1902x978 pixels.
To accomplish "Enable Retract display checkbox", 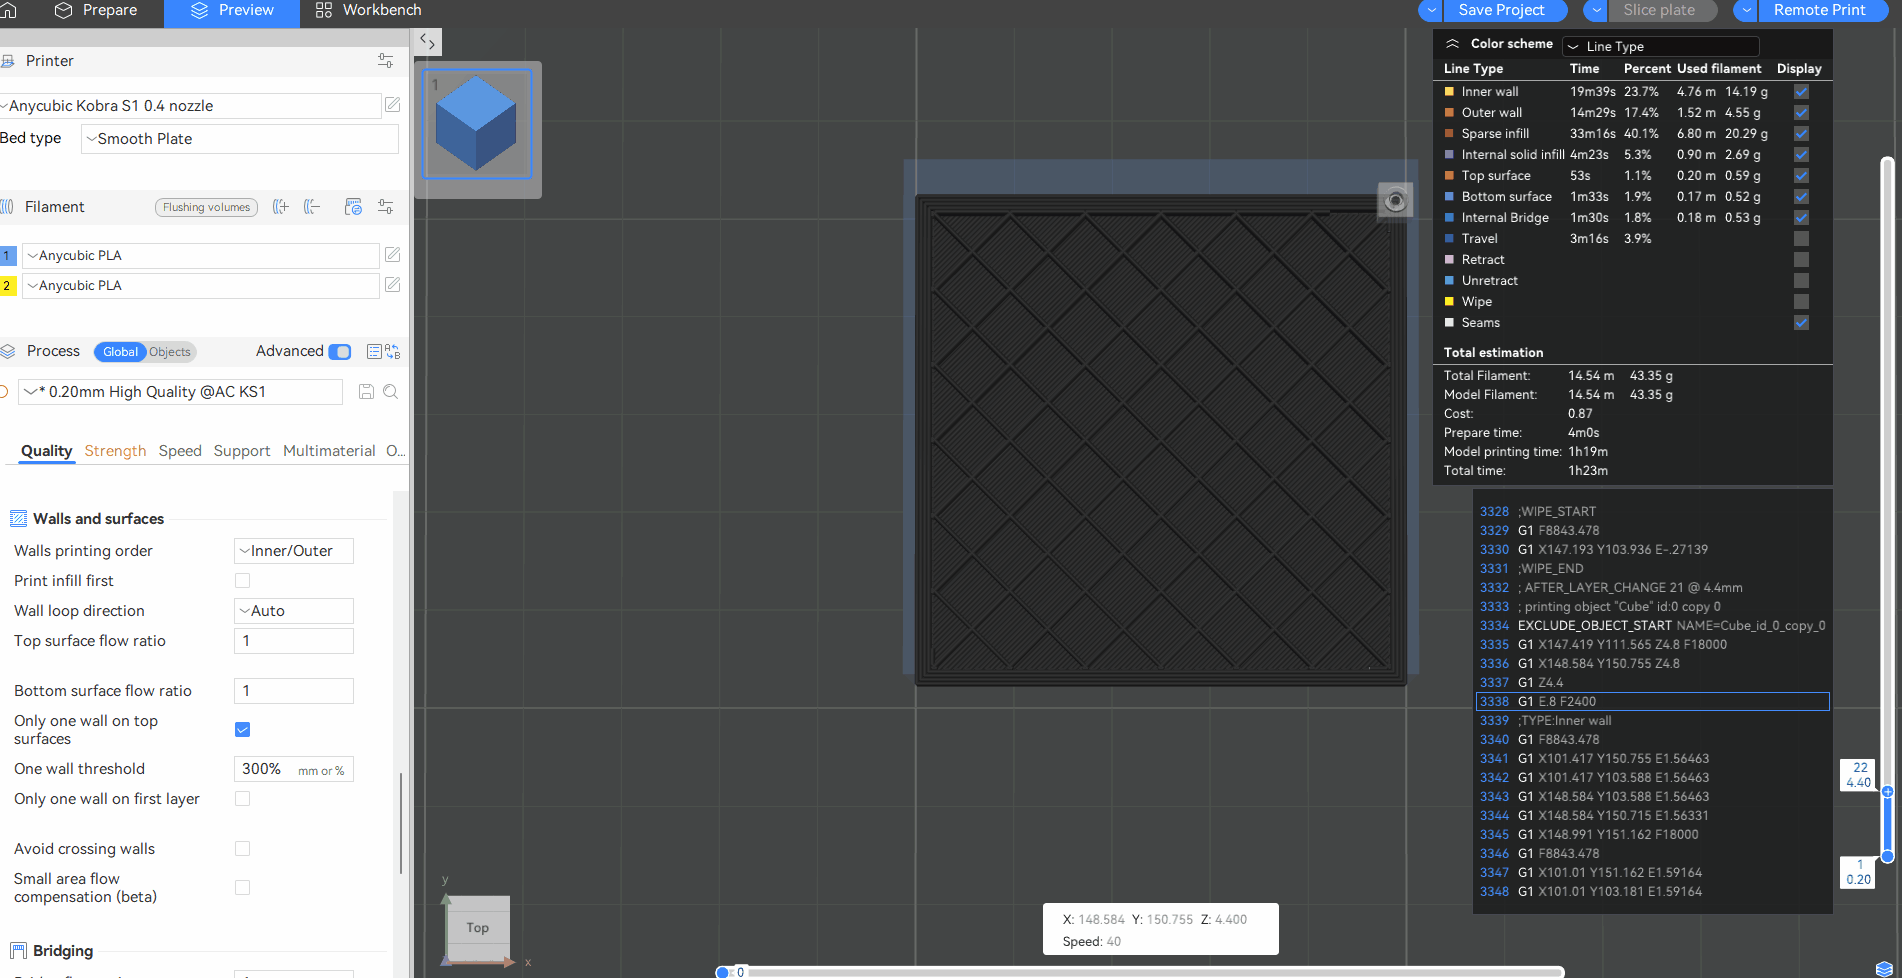I will (1801, 260).
